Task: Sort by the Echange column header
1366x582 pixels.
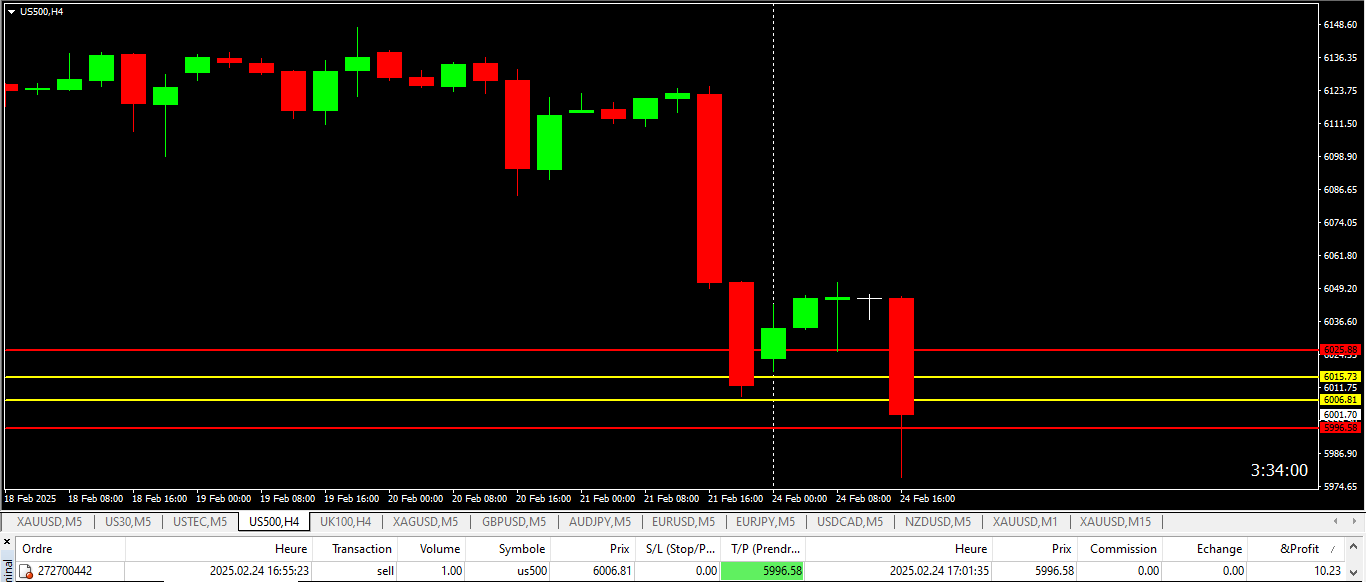Action: [1205, 548]
